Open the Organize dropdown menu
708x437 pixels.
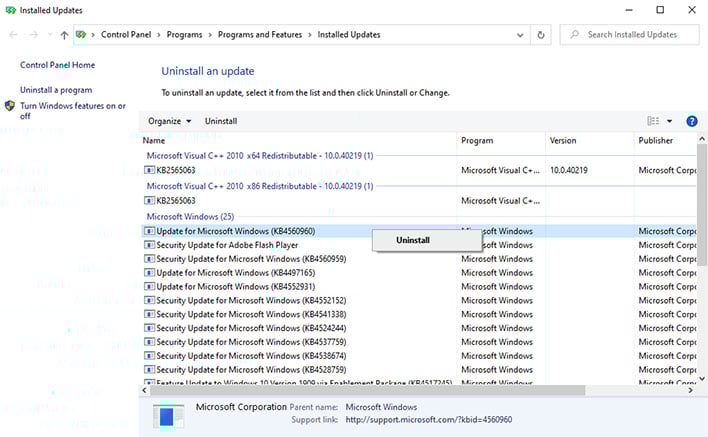pos(170,121)
